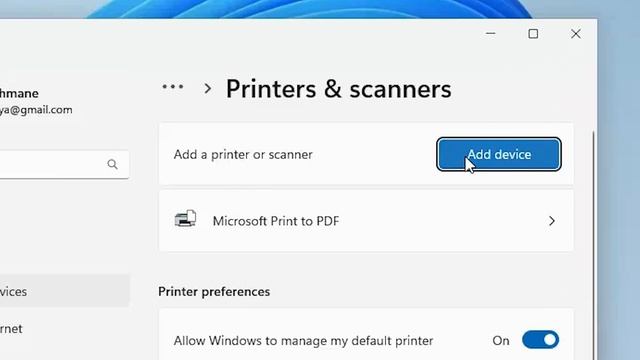Click the vertical scrollbar of the settings page
The height and width of the screenshot is (360, 640).
coord(593,245)
